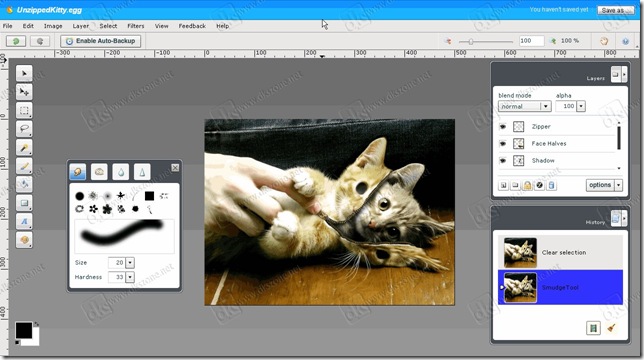This screenshot has width=644, height=360.
Task: Swap foreground and background colors
Action: coord(36,324)
